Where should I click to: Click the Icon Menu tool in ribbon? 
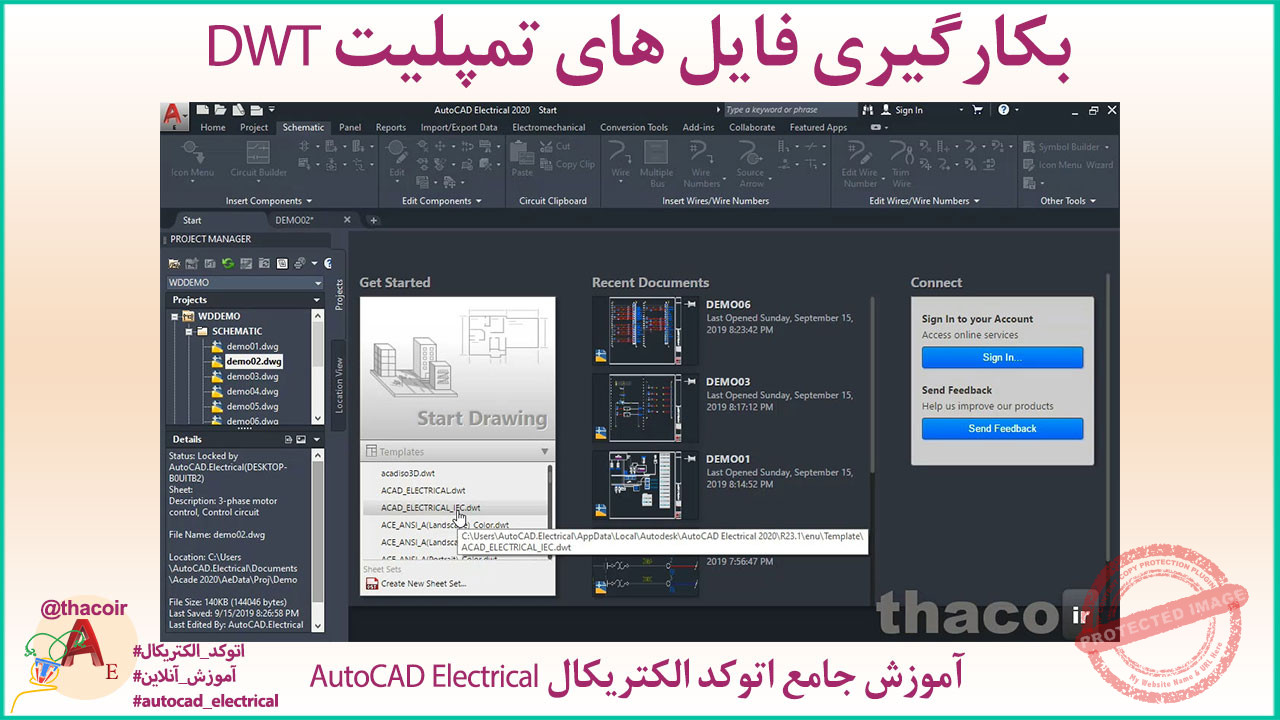pos(192,158)
